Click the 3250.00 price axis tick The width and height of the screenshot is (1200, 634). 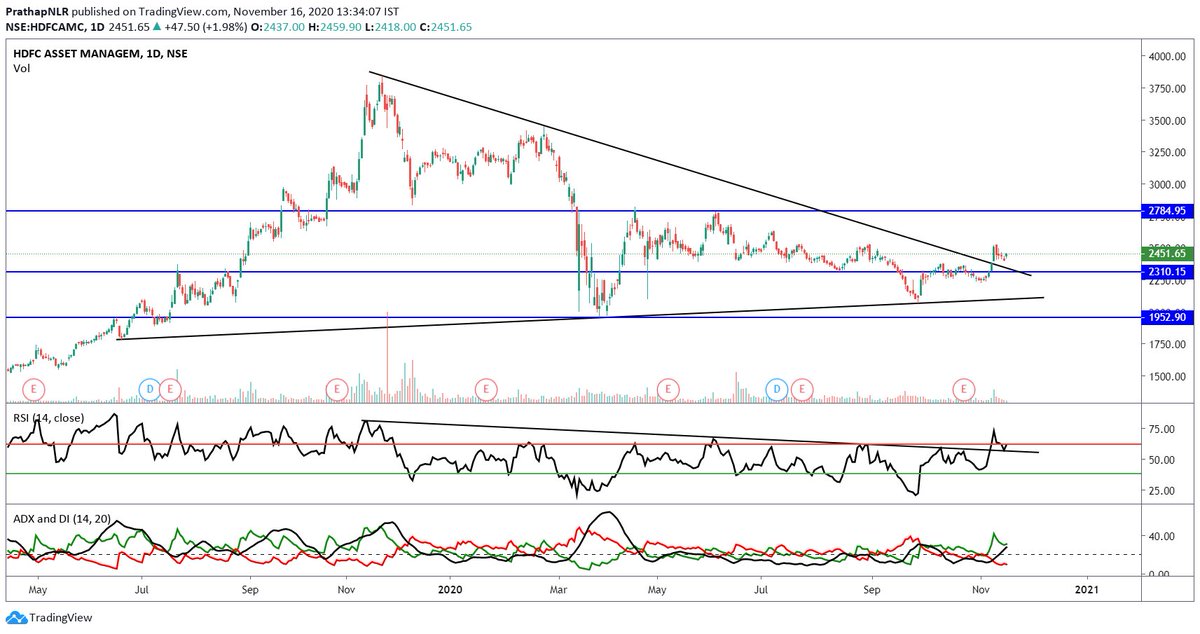point(1169,153)
